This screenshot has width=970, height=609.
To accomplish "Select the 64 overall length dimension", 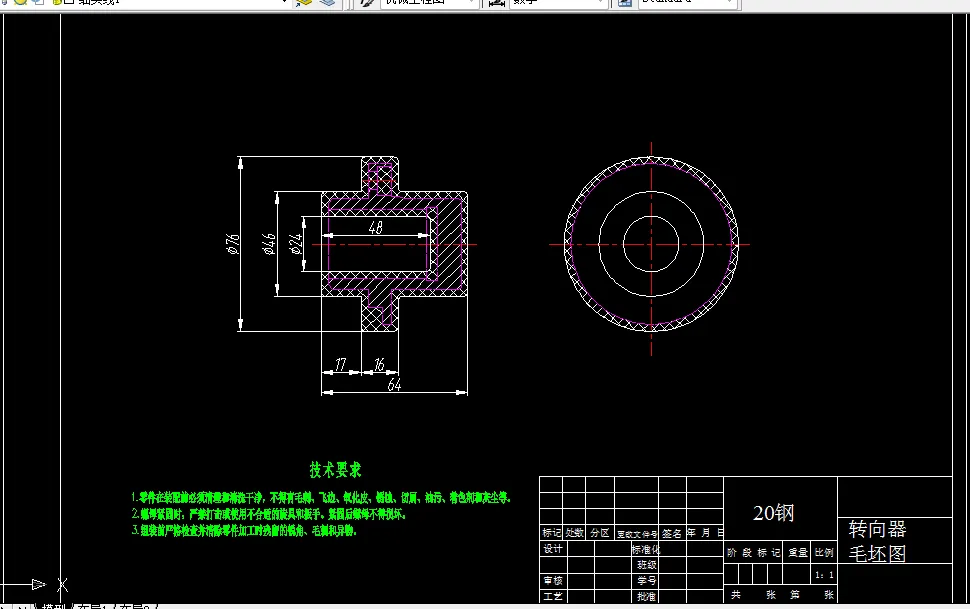I will coord(394,385).
